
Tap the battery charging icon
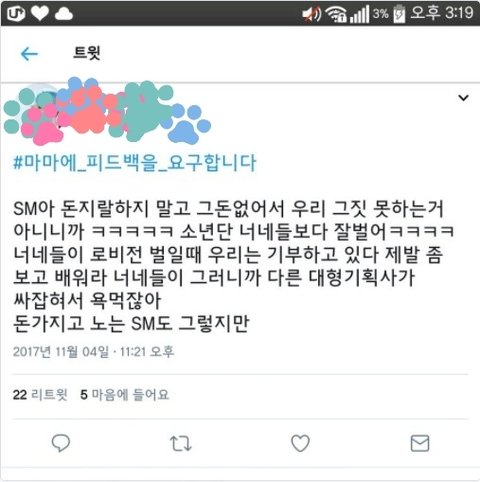[x=399, y=14]
